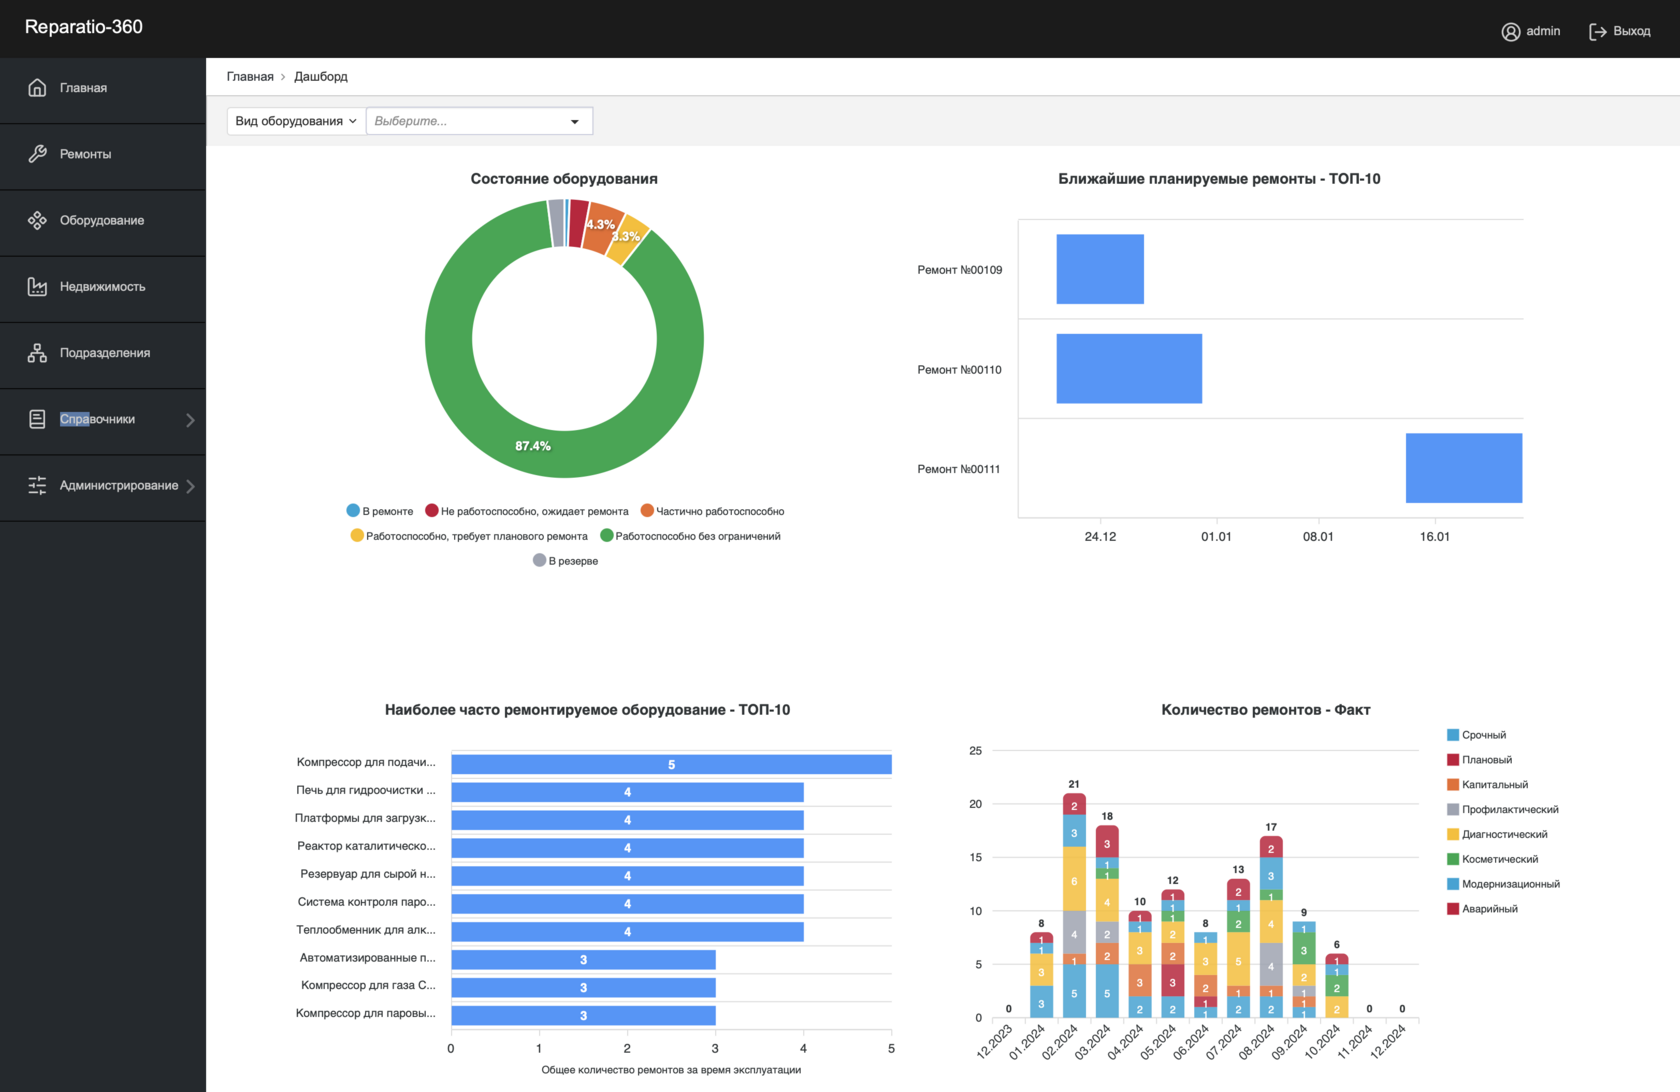Toggle Работоспособно, требует планового ремонта legend
1680x1092 pixels.
click(469, 536)
